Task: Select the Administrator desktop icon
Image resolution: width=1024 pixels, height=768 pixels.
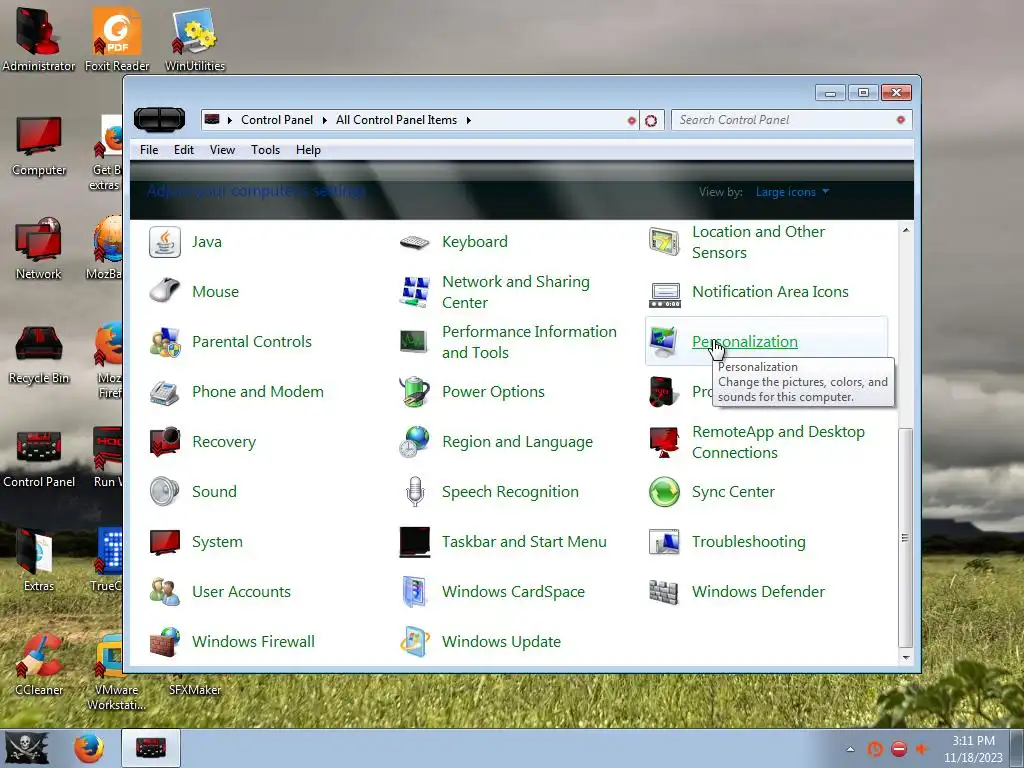Action: (39, 39)
